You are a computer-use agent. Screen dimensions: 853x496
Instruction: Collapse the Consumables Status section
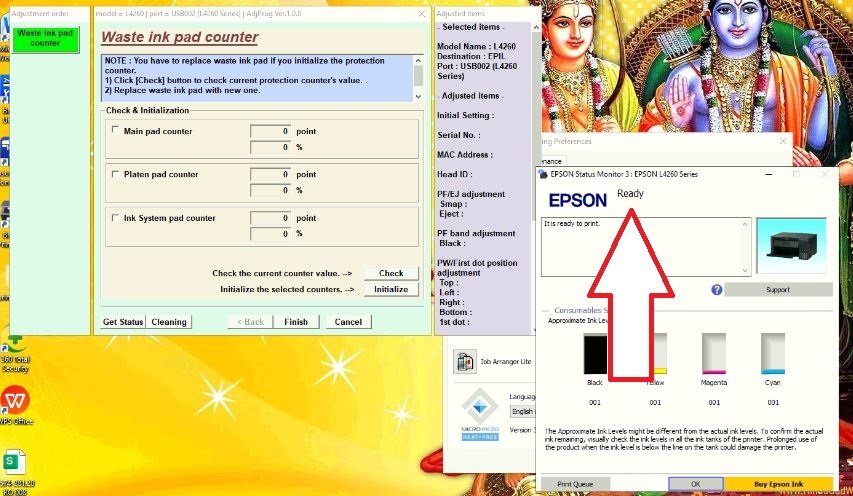(546, 310)
